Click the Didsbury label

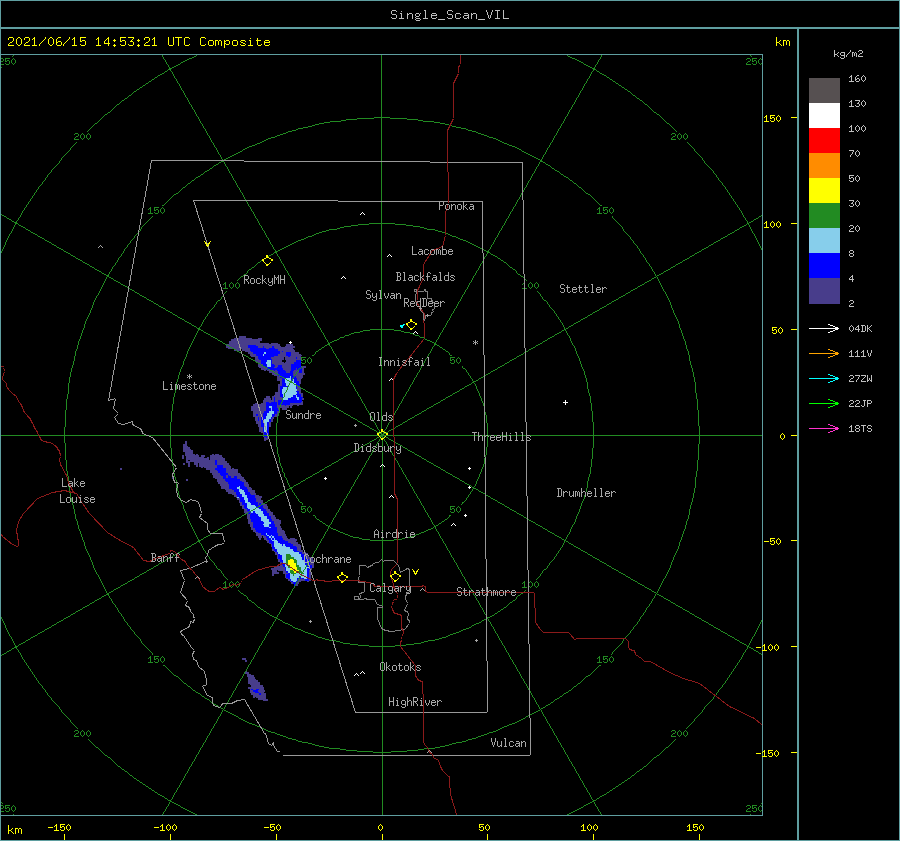(378, 448)
